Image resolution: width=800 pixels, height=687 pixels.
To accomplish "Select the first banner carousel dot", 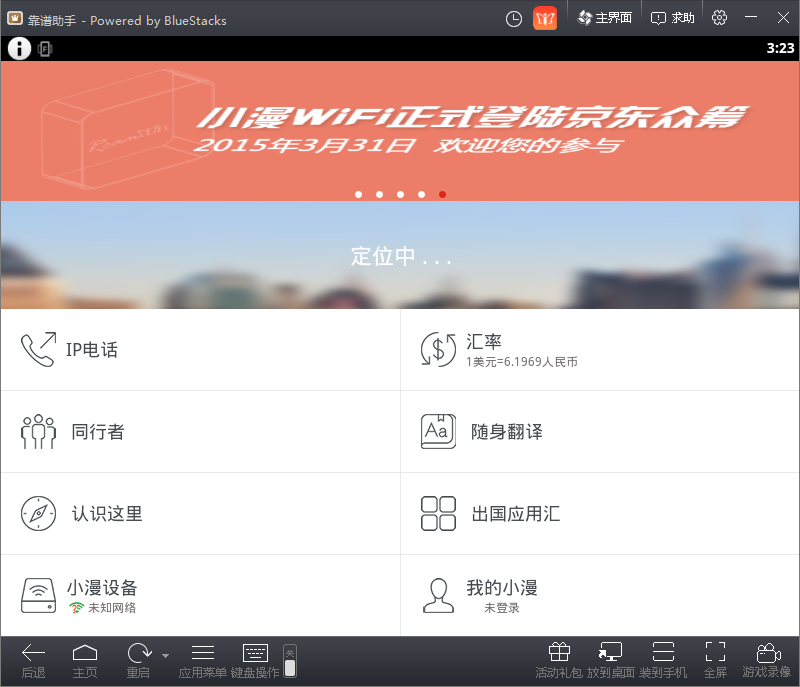I will [x=358, y=195].
